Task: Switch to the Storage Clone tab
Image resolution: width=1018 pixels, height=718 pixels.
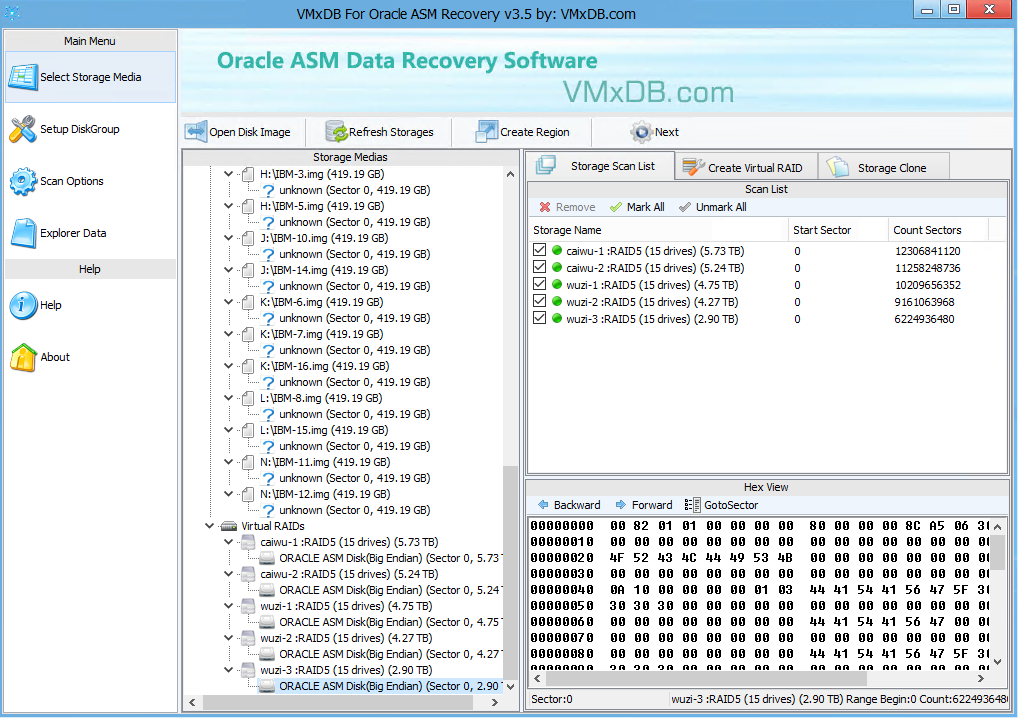Action: pos(884,167)
